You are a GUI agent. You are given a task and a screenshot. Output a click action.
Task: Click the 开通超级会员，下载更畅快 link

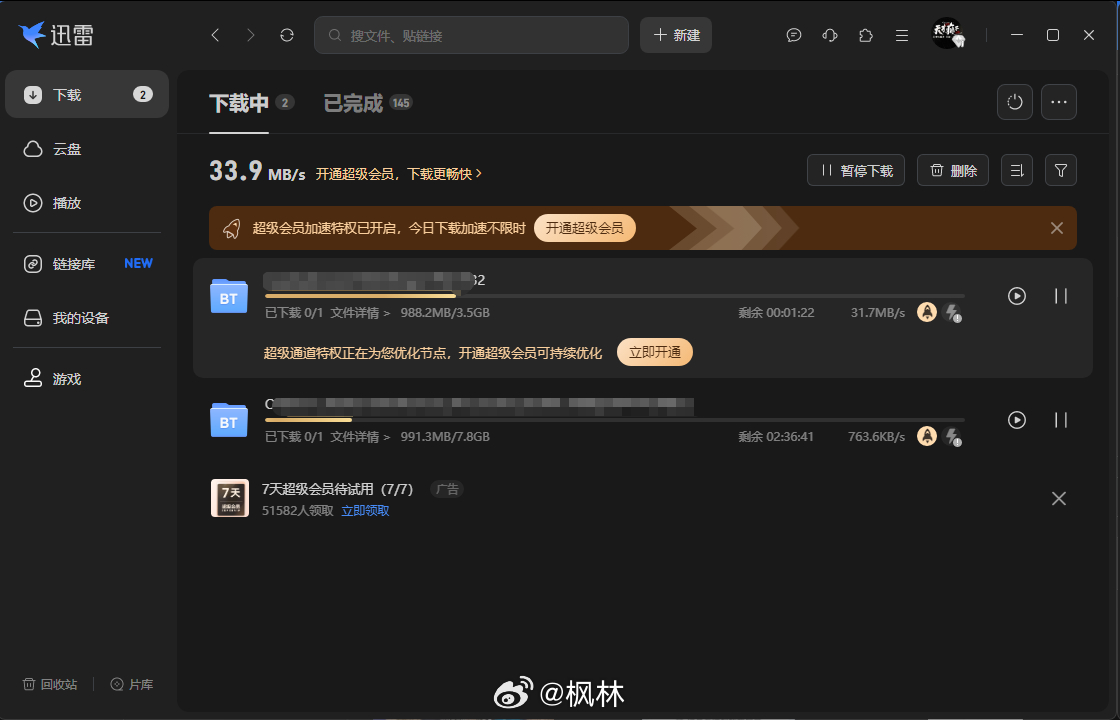coord(399,174)
